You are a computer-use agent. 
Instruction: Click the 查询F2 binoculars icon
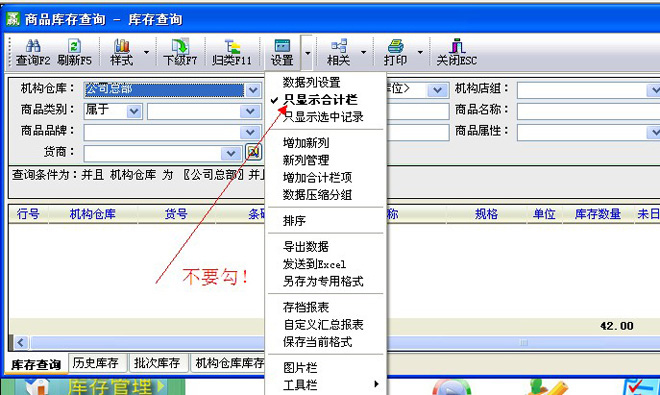click(33, 45)
